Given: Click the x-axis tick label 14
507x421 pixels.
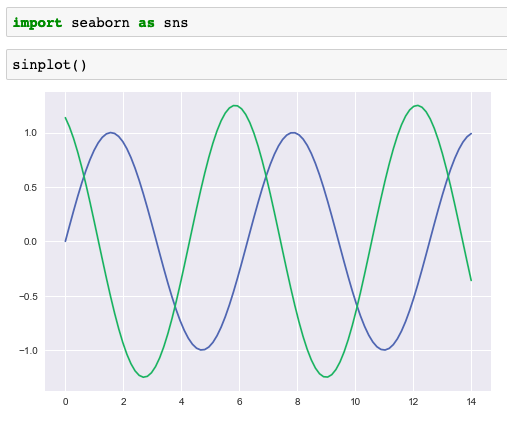Looking at the screenshot, I should 471,402.
